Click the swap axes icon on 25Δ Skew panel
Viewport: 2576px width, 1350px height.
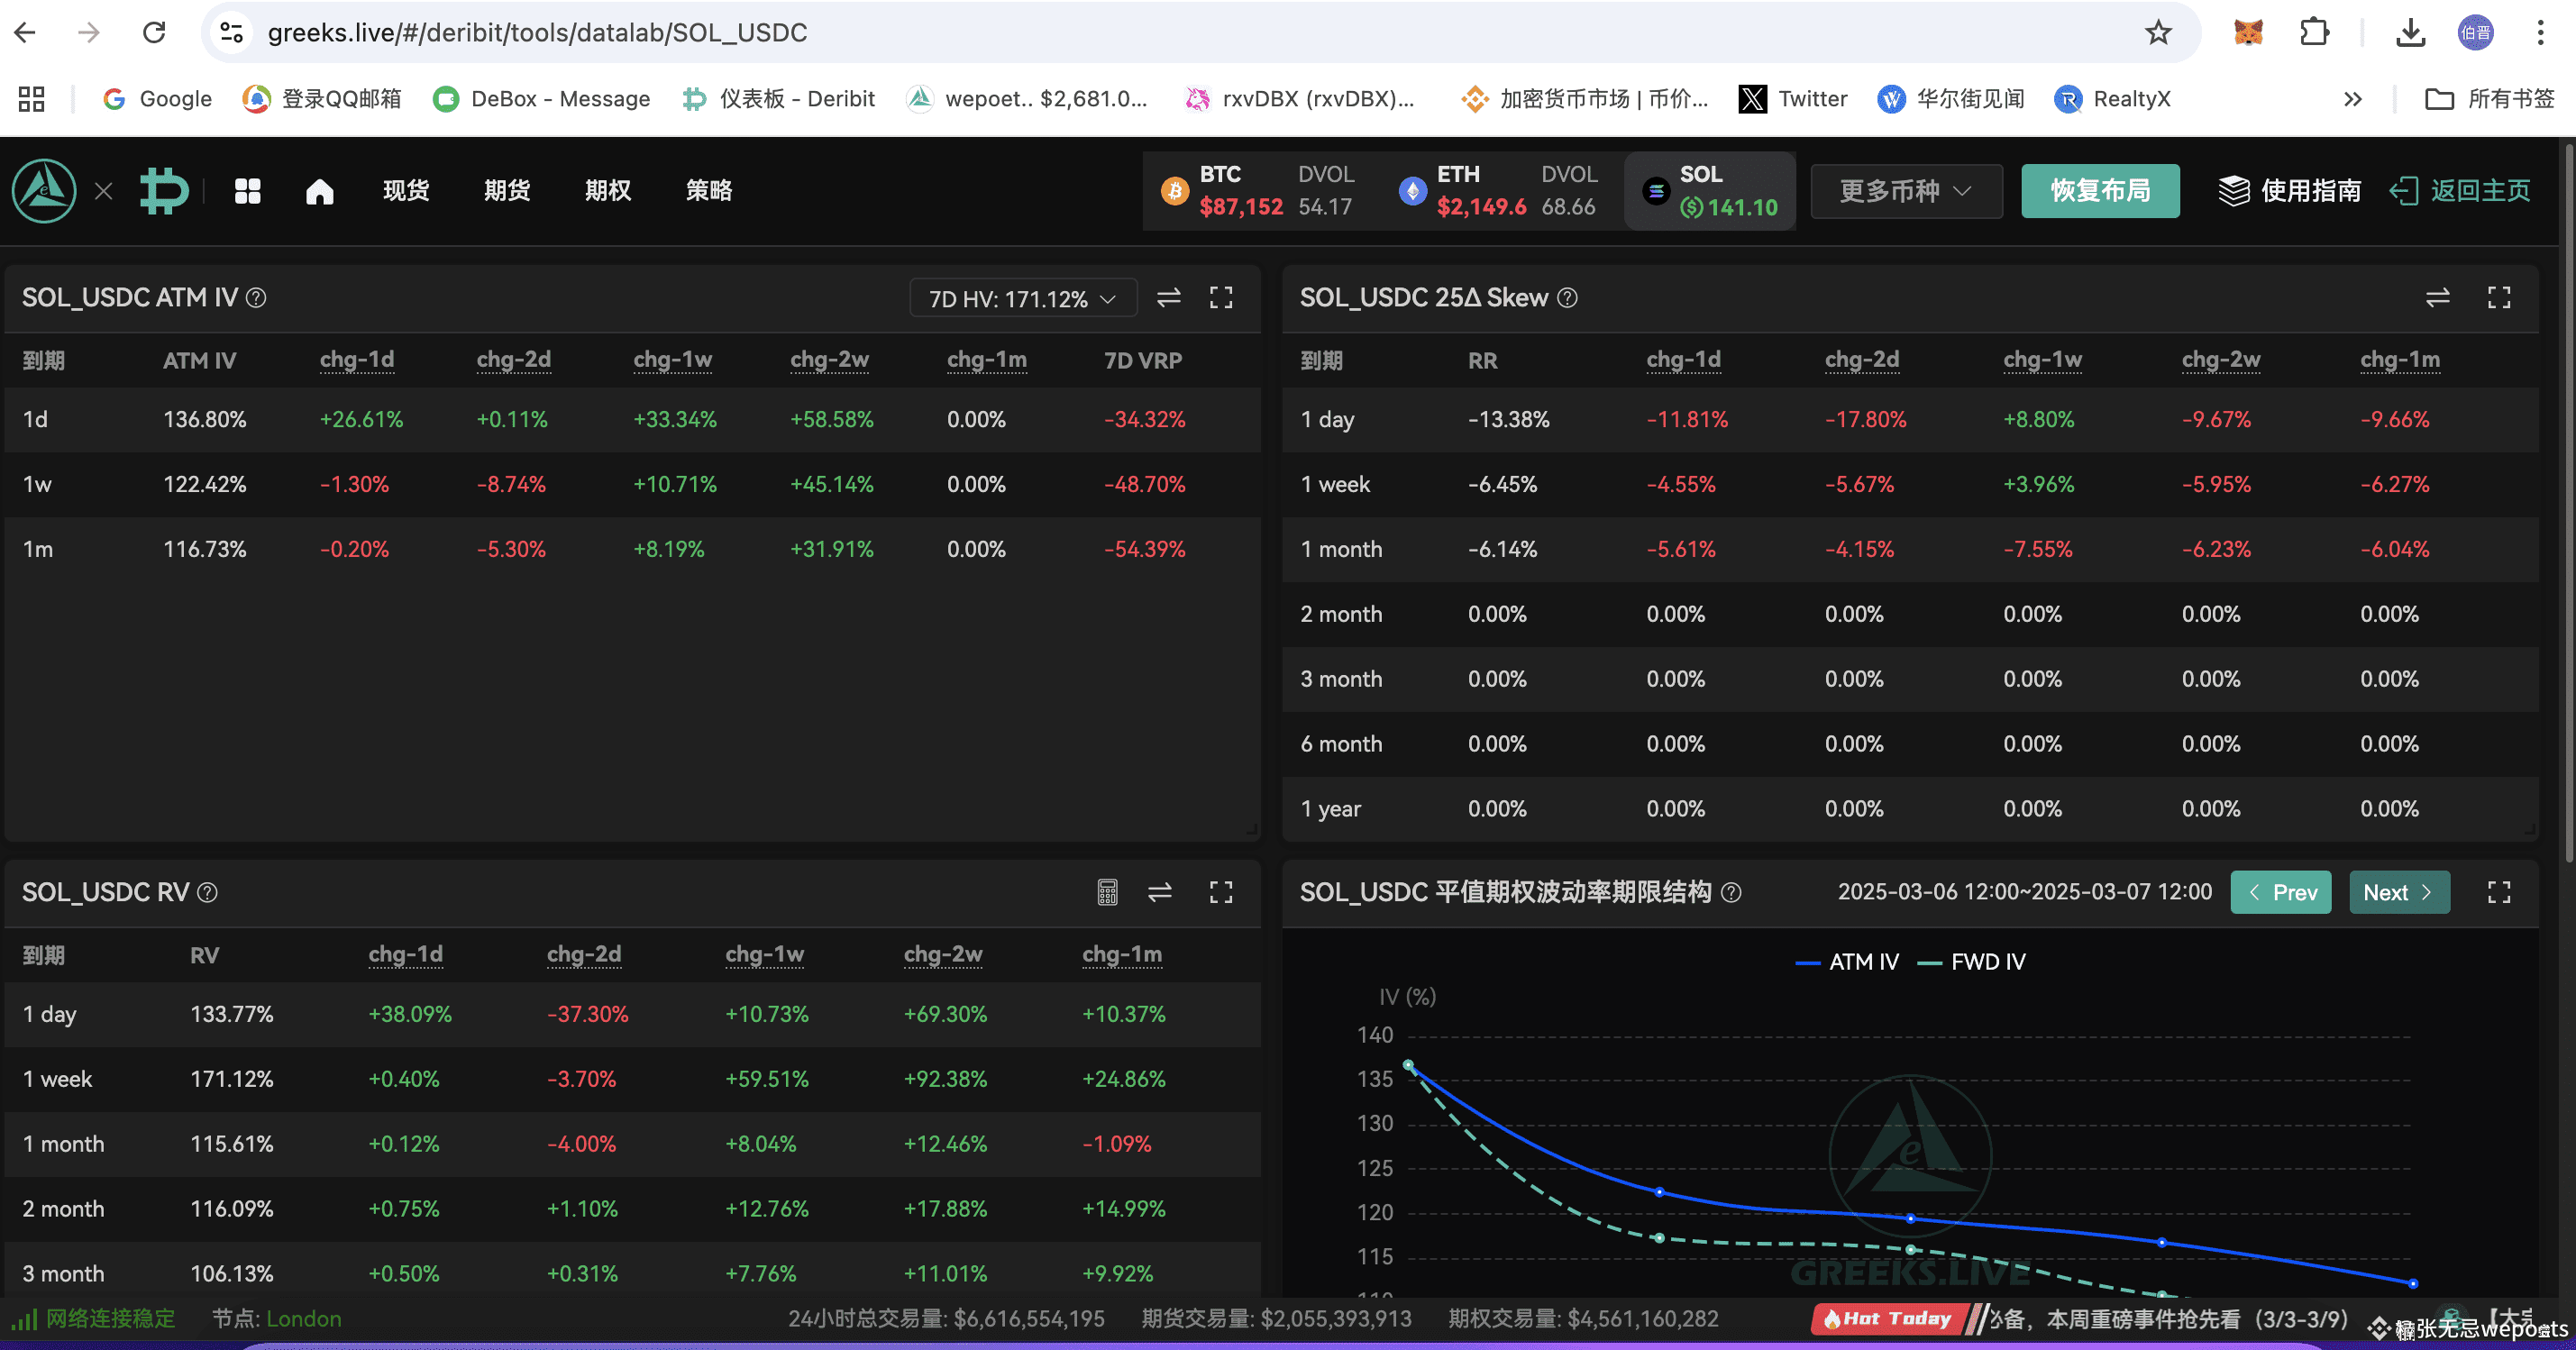(x=2437, y=297)
